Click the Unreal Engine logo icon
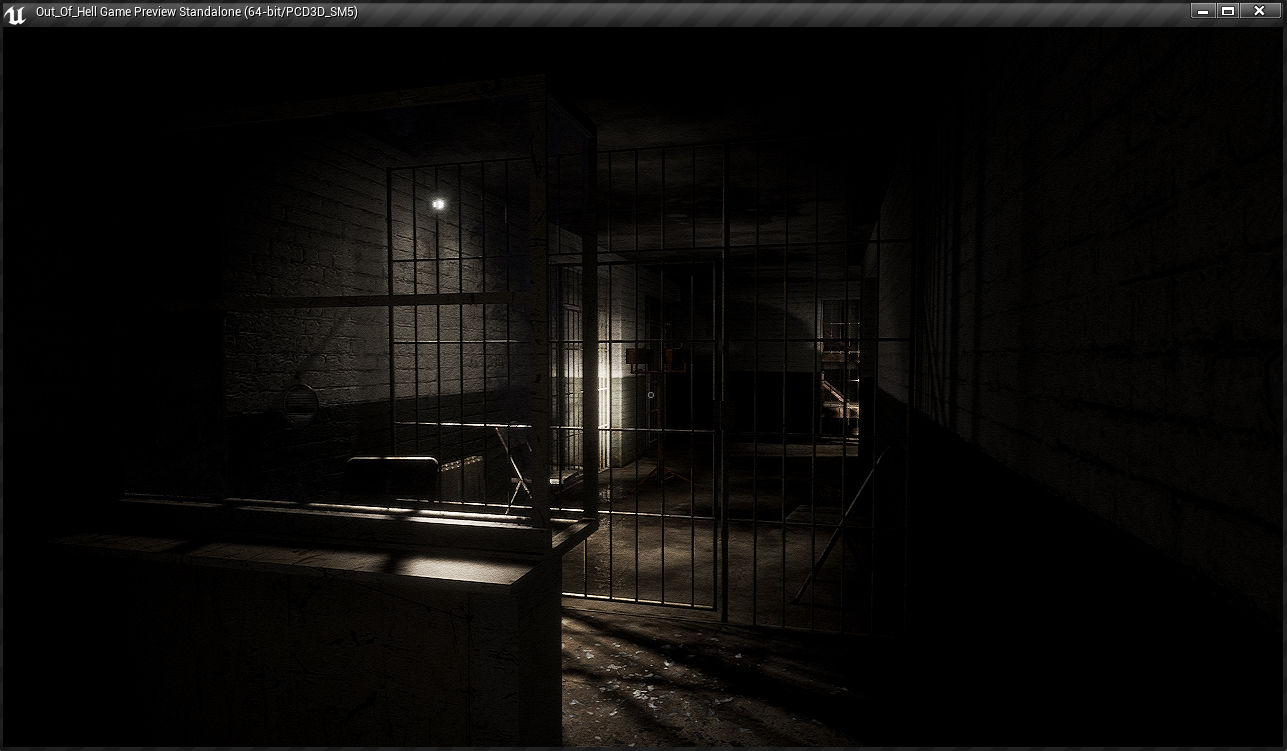 (15, 12)
